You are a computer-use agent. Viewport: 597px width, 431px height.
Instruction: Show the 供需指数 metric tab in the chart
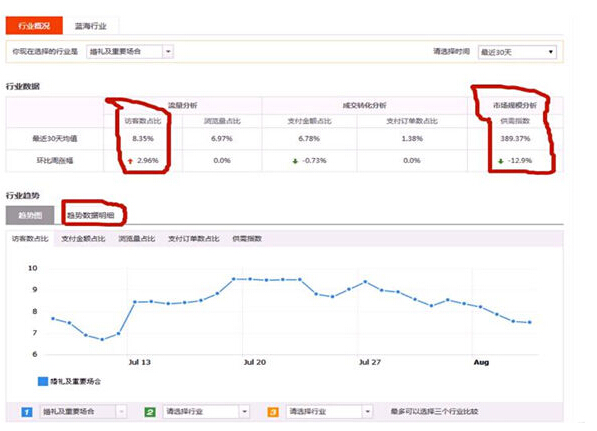[x=247, y=239]
